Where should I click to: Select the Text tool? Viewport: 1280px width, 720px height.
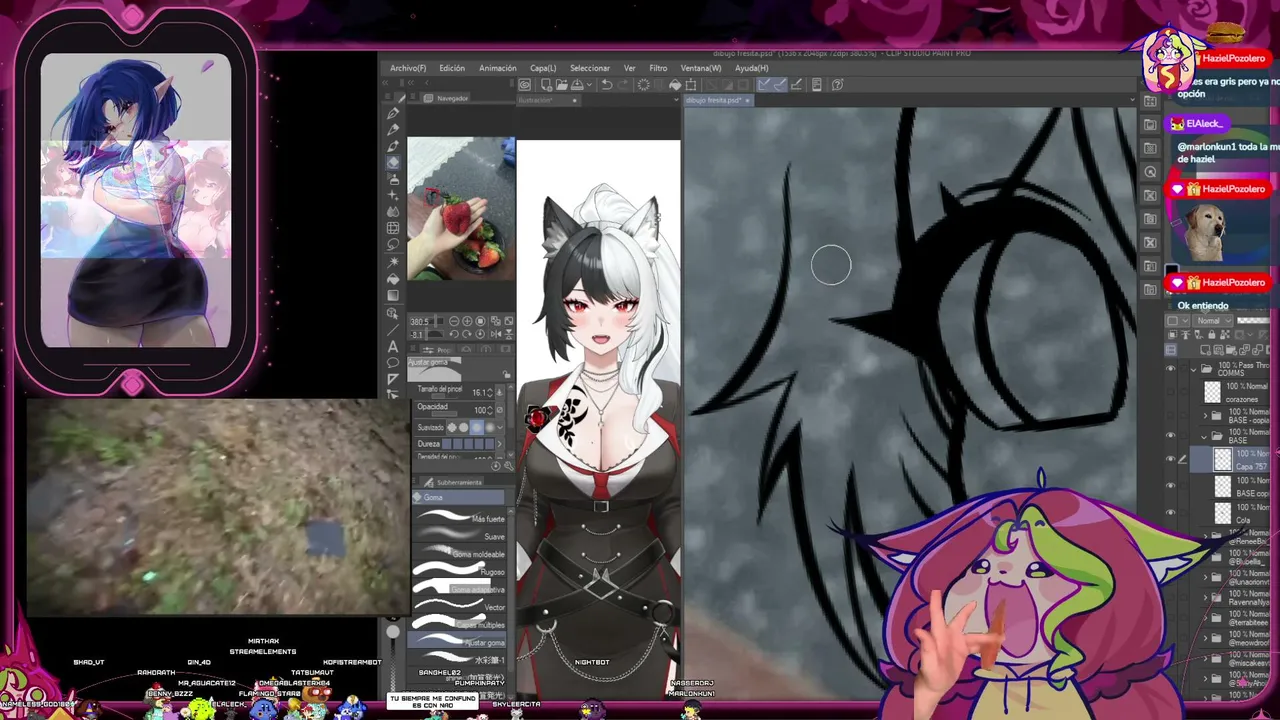(x=393, y=346)
